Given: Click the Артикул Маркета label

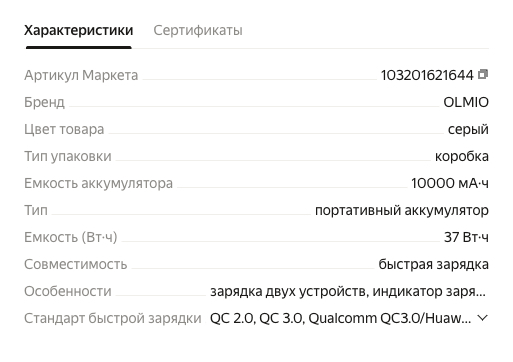Looking at the screenshot, I should coord(81,75).
